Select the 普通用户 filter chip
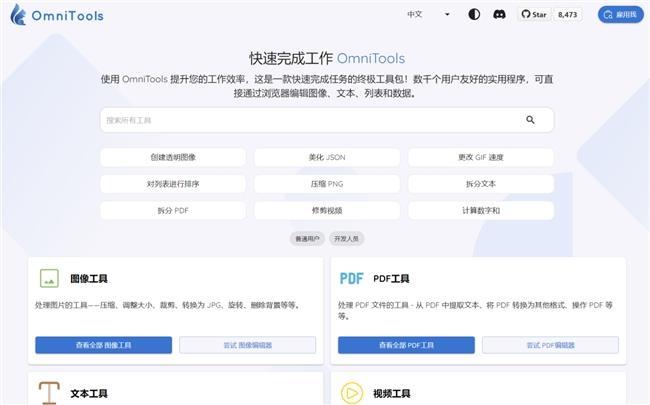The image size is (650, 405). 307,239
